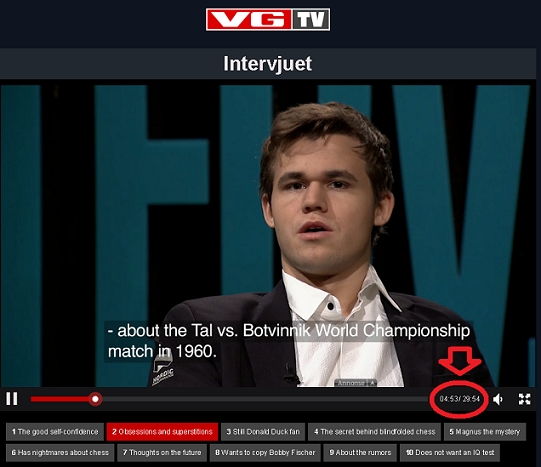This screenshot has height=467, width=541.
Task: Pause the video playback
Action: pos(11,399)
